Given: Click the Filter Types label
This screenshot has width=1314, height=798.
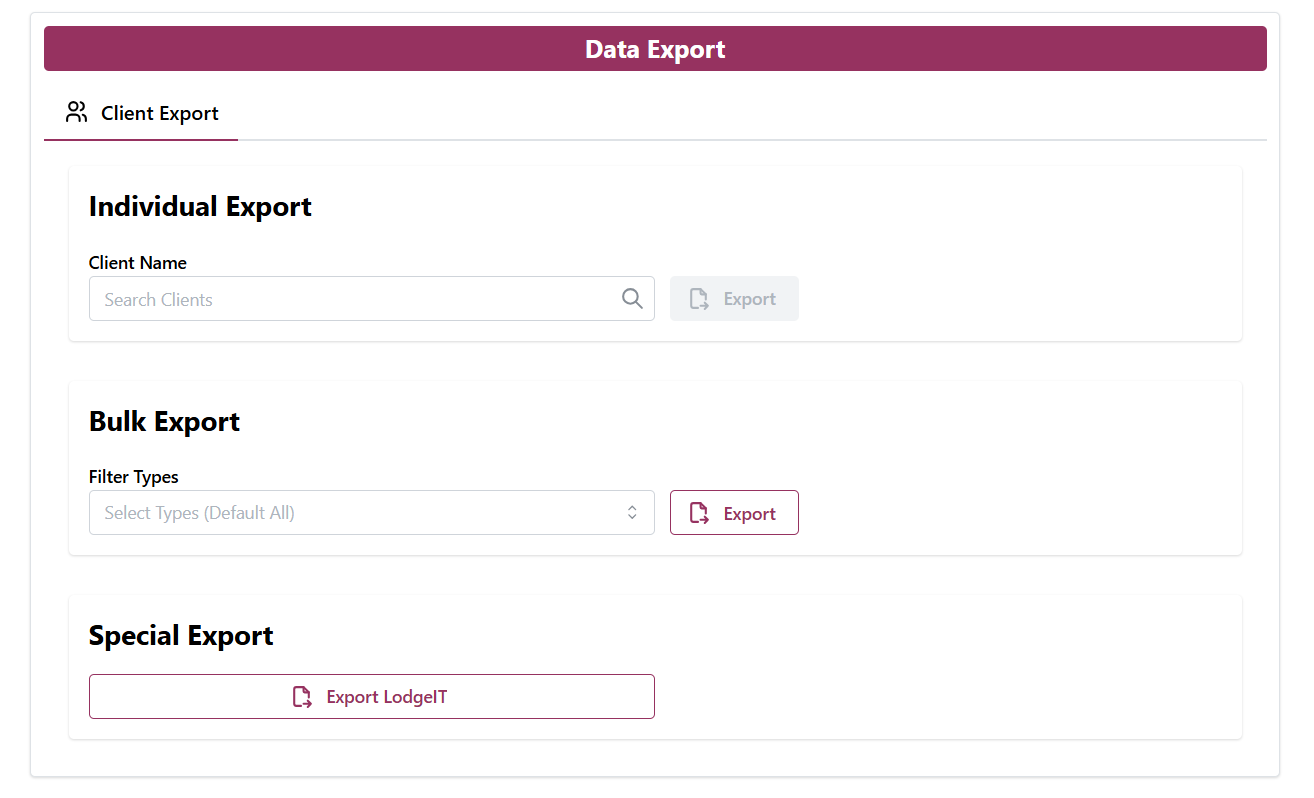Looking at the screenshot, I should click(134, 477).
